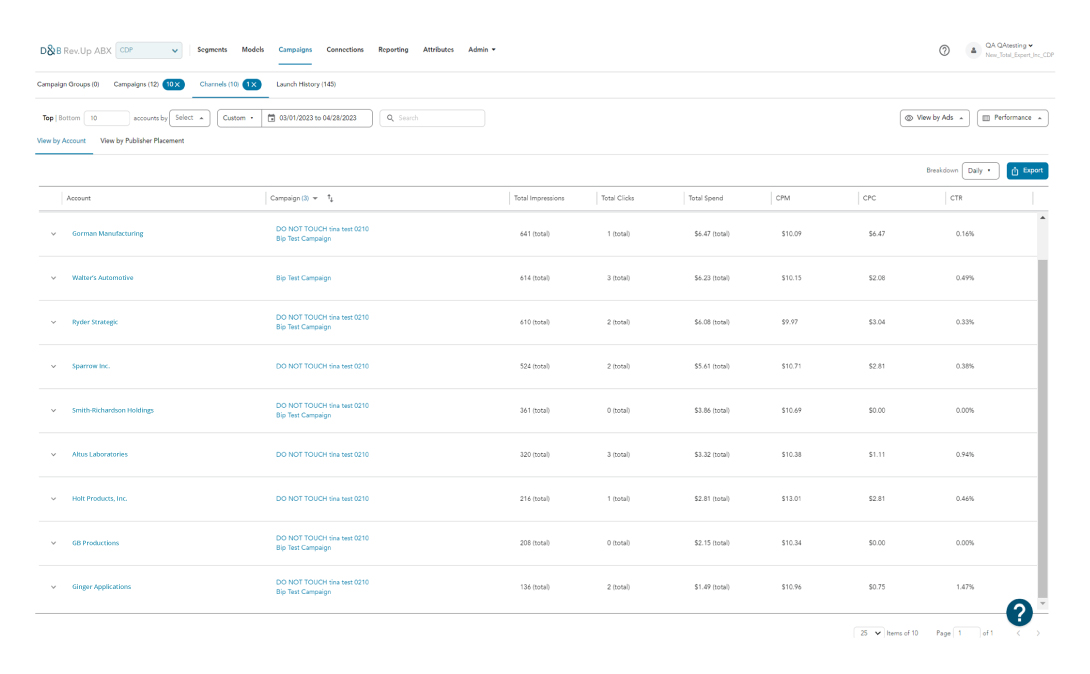Click the D&B Rev.Up ABX logo
The height and width of the screenshot is (674, 1090).
[x=75, y=51]
